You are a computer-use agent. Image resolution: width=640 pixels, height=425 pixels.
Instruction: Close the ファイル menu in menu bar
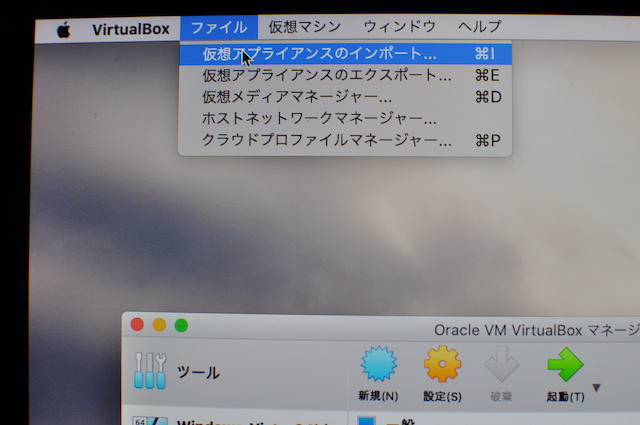pyautogui.click(x=219, y=28)
